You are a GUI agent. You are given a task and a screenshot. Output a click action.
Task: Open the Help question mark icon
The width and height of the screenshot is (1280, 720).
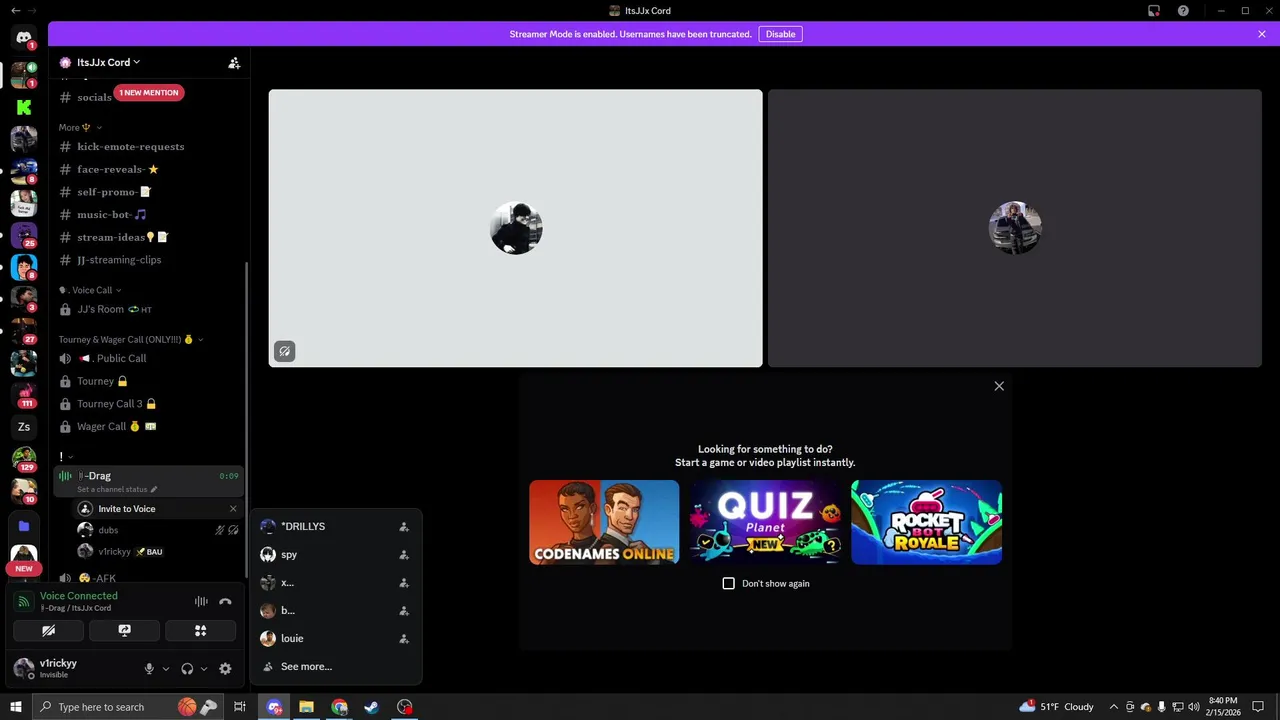point(1184,11)
